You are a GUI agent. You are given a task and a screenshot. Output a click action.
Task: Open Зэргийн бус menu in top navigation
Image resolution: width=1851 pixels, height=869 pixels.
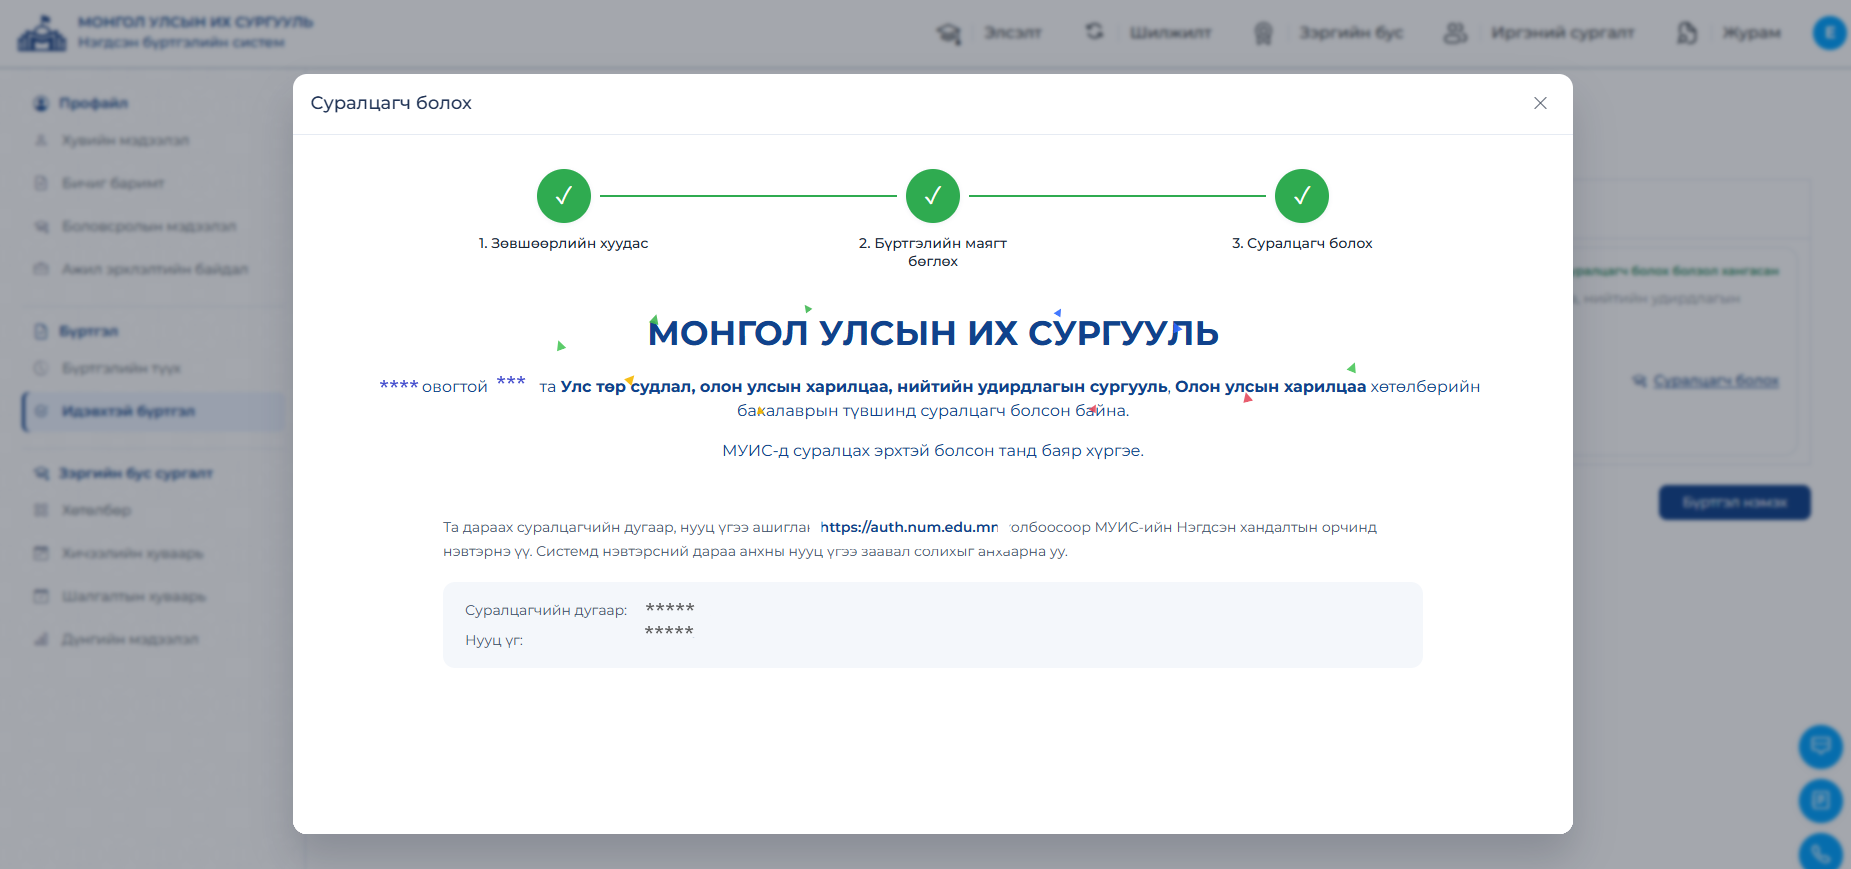[1351, 33]
